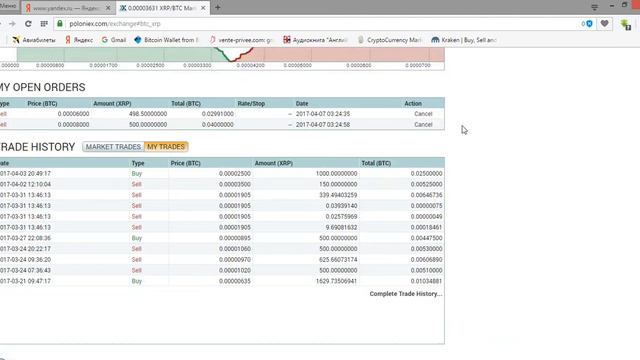
Task: Close the XRP/BTC Market tab
Action: tap(203, 8)
